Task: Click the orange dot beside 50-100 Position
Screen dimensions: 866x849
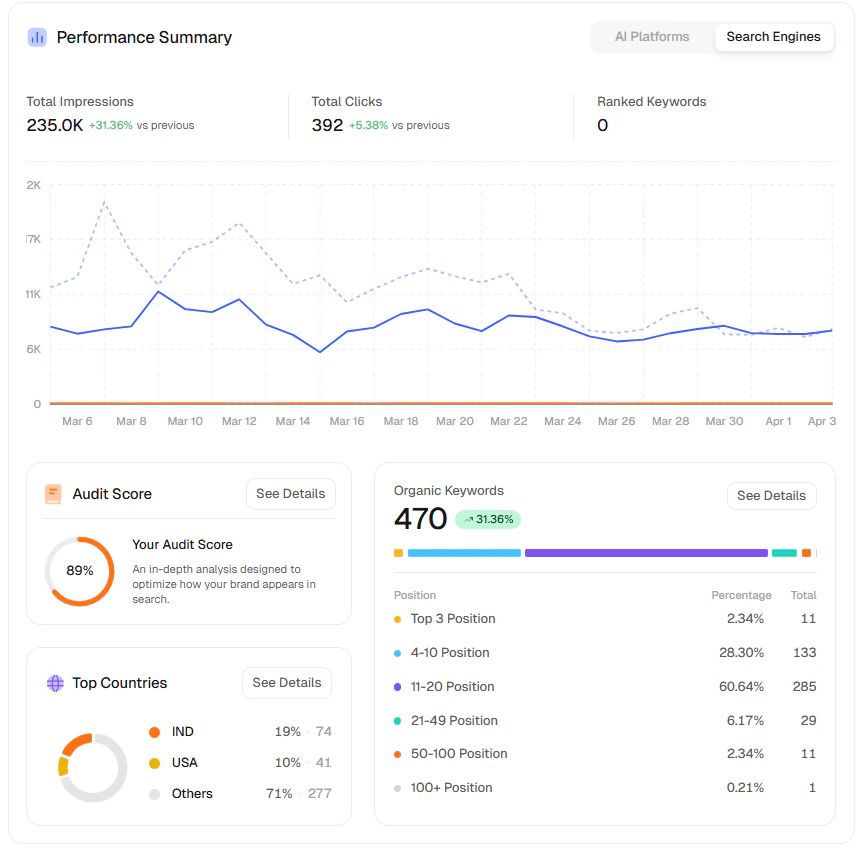Action: coord(397,753)
